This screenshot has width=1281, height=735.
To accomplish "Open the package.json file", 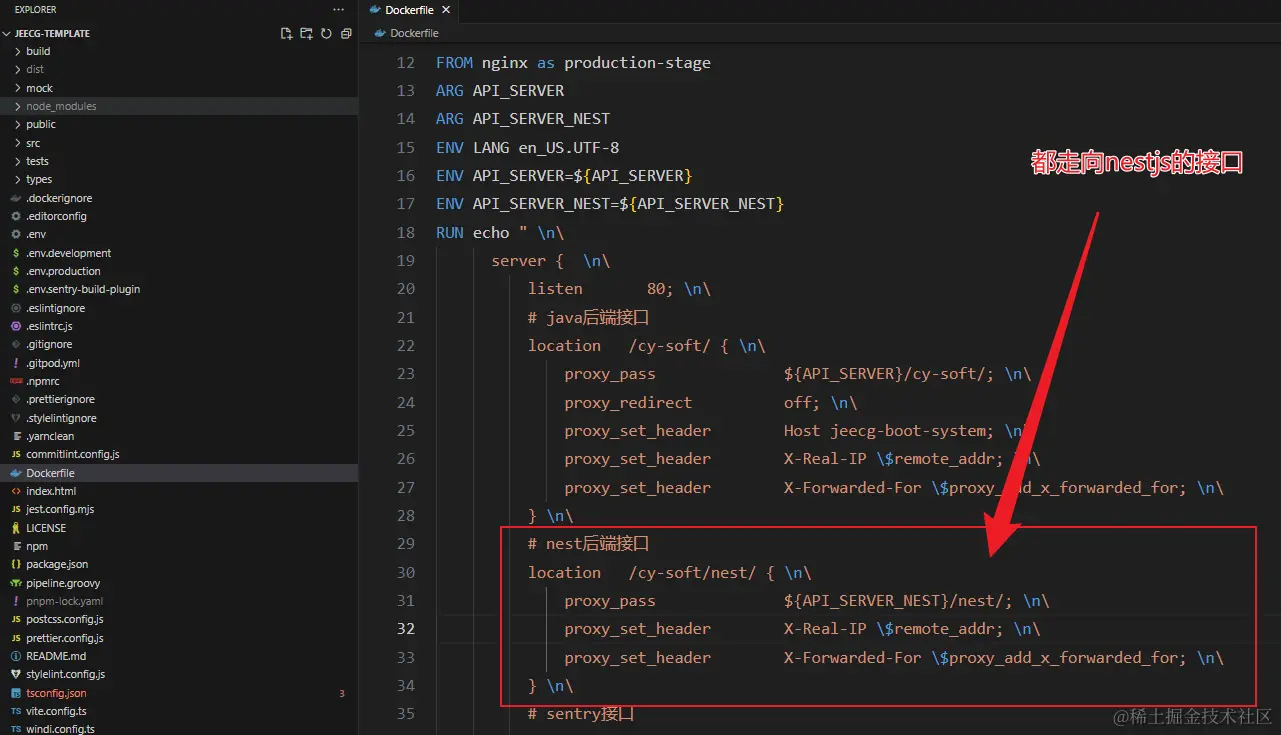I will click(179, 564).
